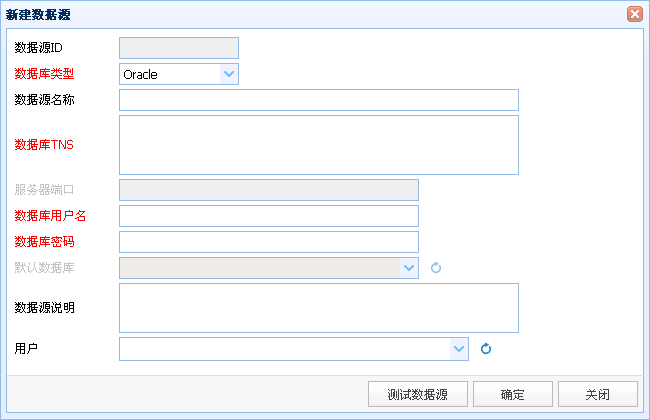Expand the 默认数据库 dropdown arrow
Image resolution: width=650 pixels, height=420 pixels.
pos(409,268)
